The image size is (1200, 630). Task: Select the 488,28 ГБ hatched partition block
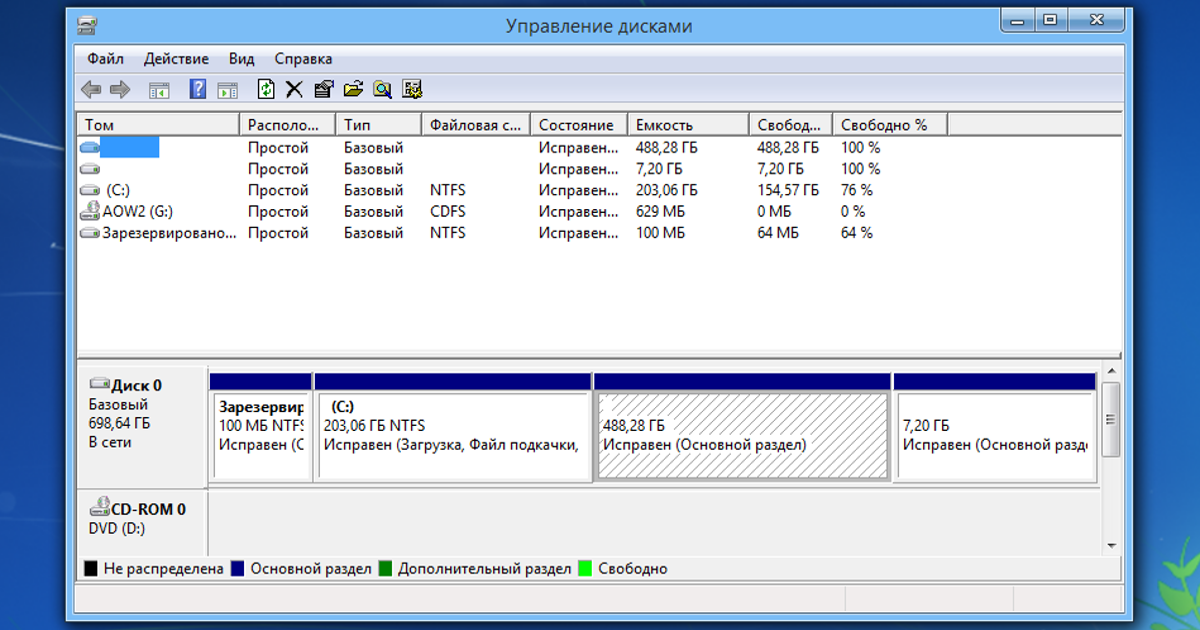pos(741,436)
